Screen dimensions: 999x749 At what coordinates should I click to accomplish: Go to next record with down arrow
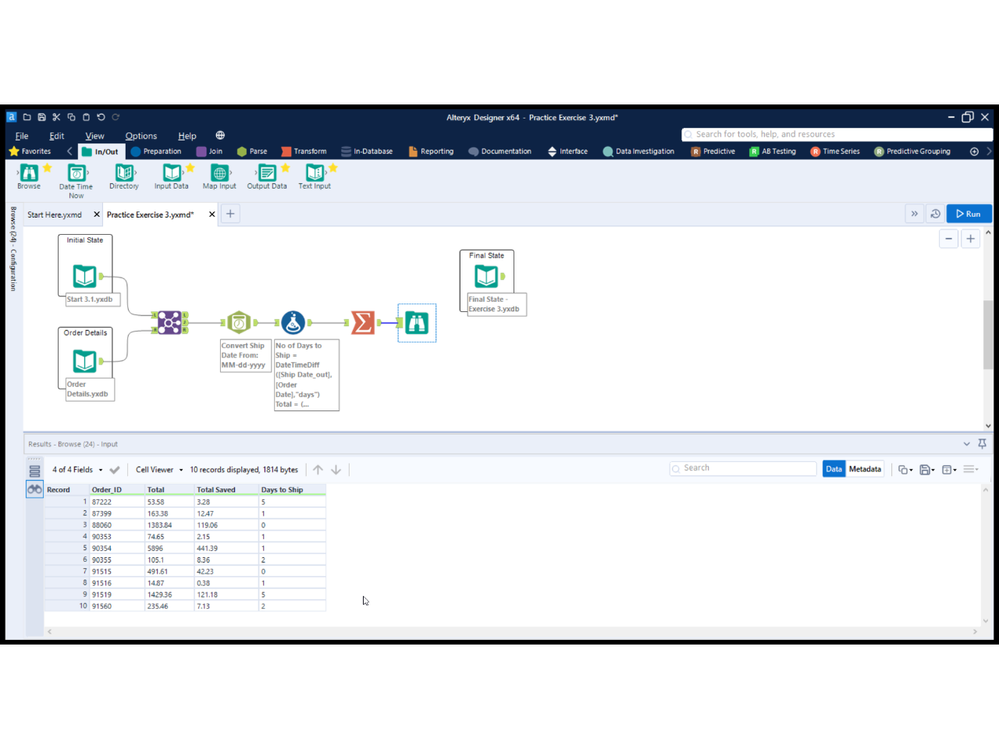pos(336,470)
